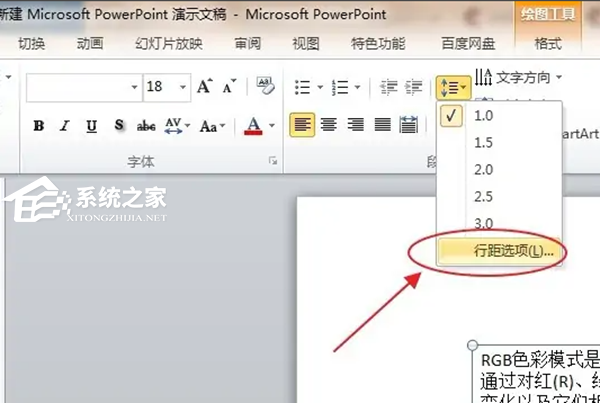Switch to 动画 animations tab
The width and height of the screenshot is (600, 403).
(x=90, y=44)
